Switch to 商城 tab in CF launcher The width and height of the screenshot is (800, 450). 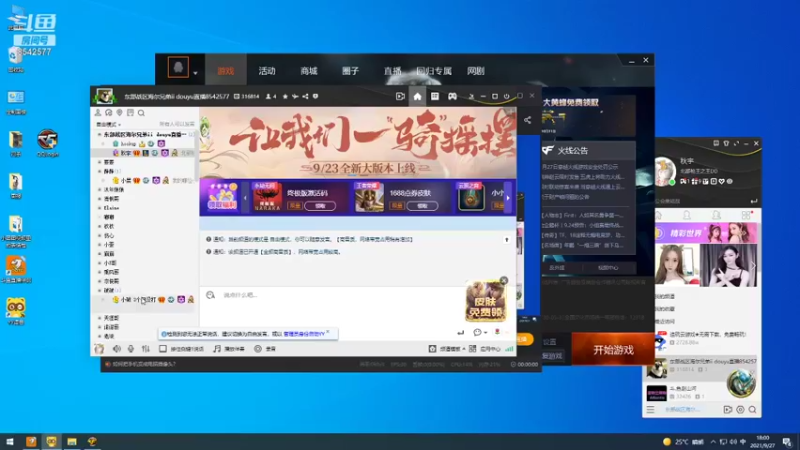[309, 71]
